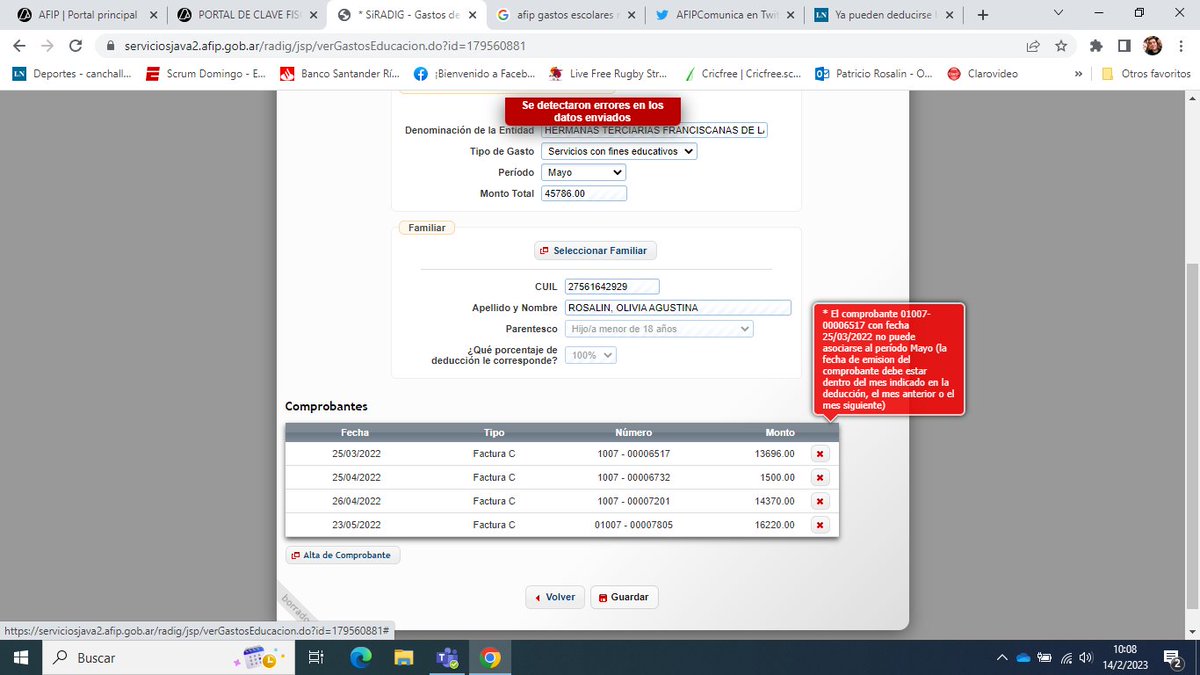This screenshot has height=675, width=1200.
Task: Delete comprobante 1007 - 00006517 row
Action: tap(820, 454)
